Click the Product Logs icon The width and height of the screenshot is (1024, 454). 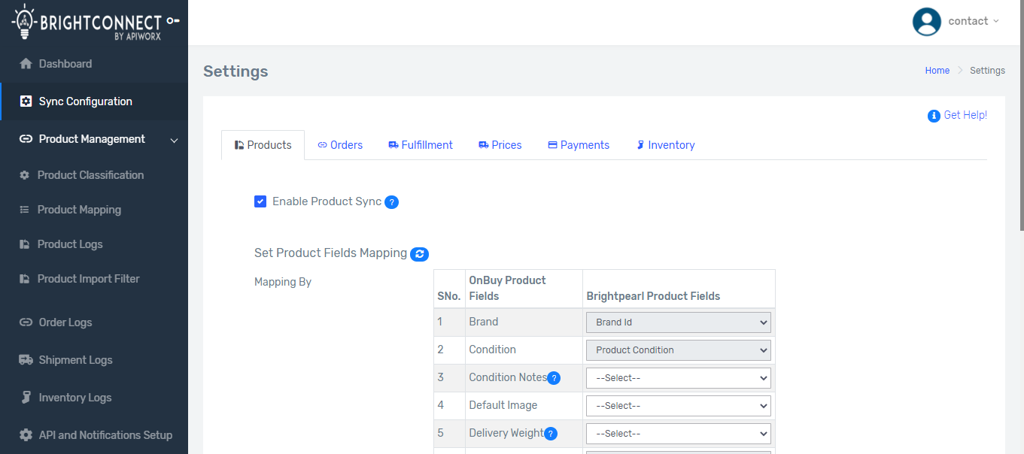point(25,244)
